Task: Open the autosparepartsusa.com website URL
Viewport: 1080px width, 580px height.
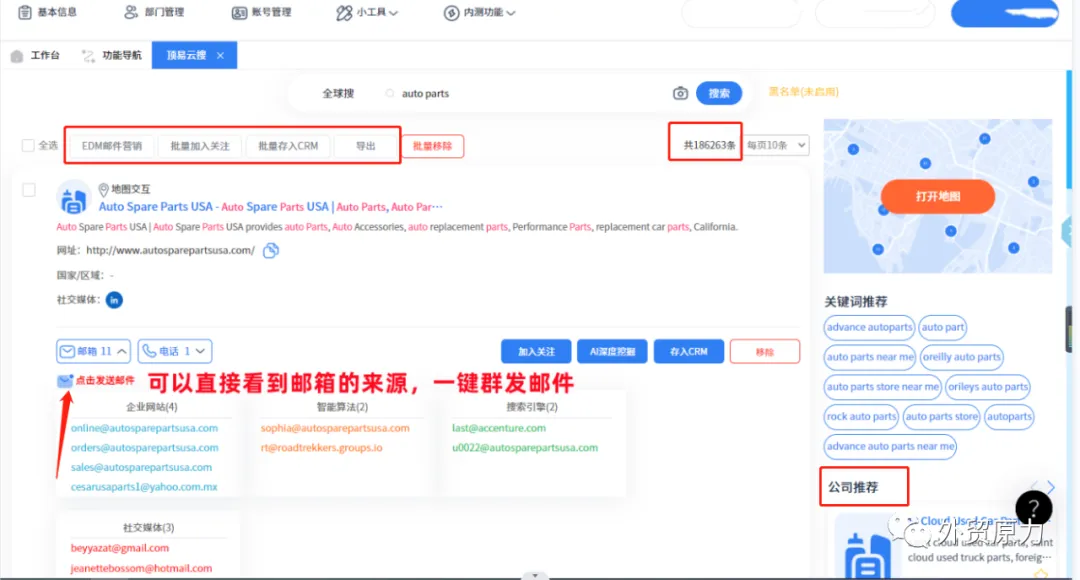Action: pos(170,251)
